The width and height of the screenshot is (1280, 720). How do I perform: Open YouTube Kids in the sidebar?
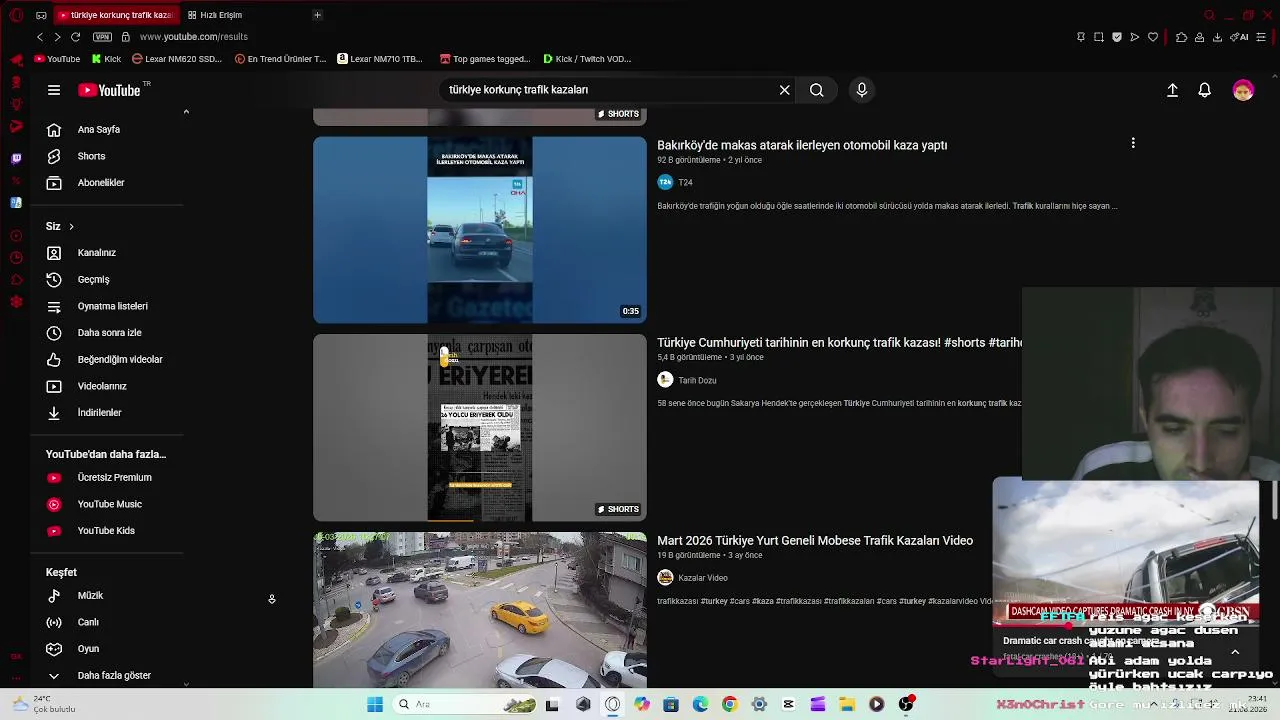click(105, 531)
